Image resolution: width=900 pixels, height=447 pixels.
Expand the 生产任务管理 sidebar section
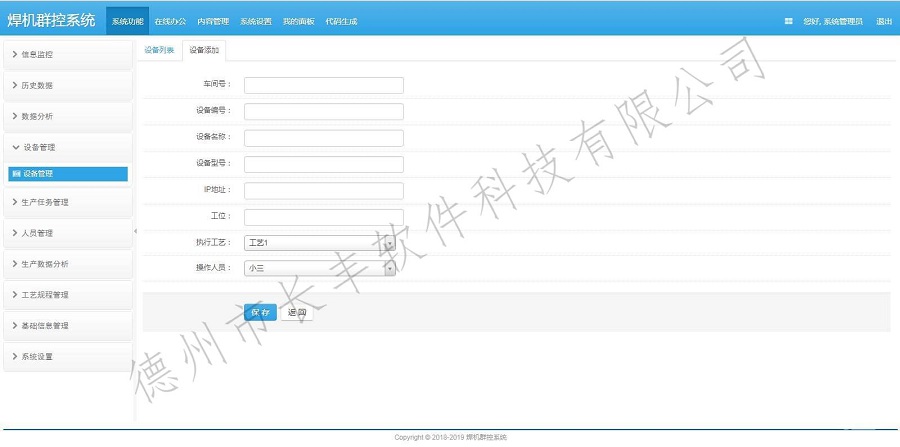66,202
